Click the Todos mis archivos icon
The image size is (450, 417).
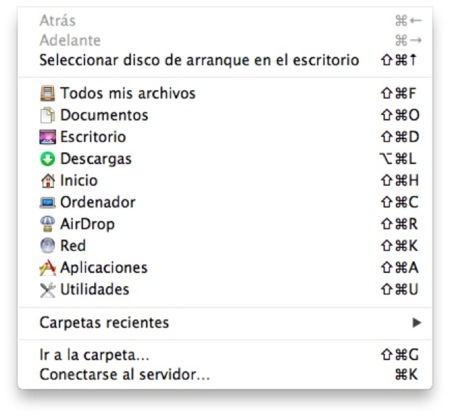coord(47,93)
